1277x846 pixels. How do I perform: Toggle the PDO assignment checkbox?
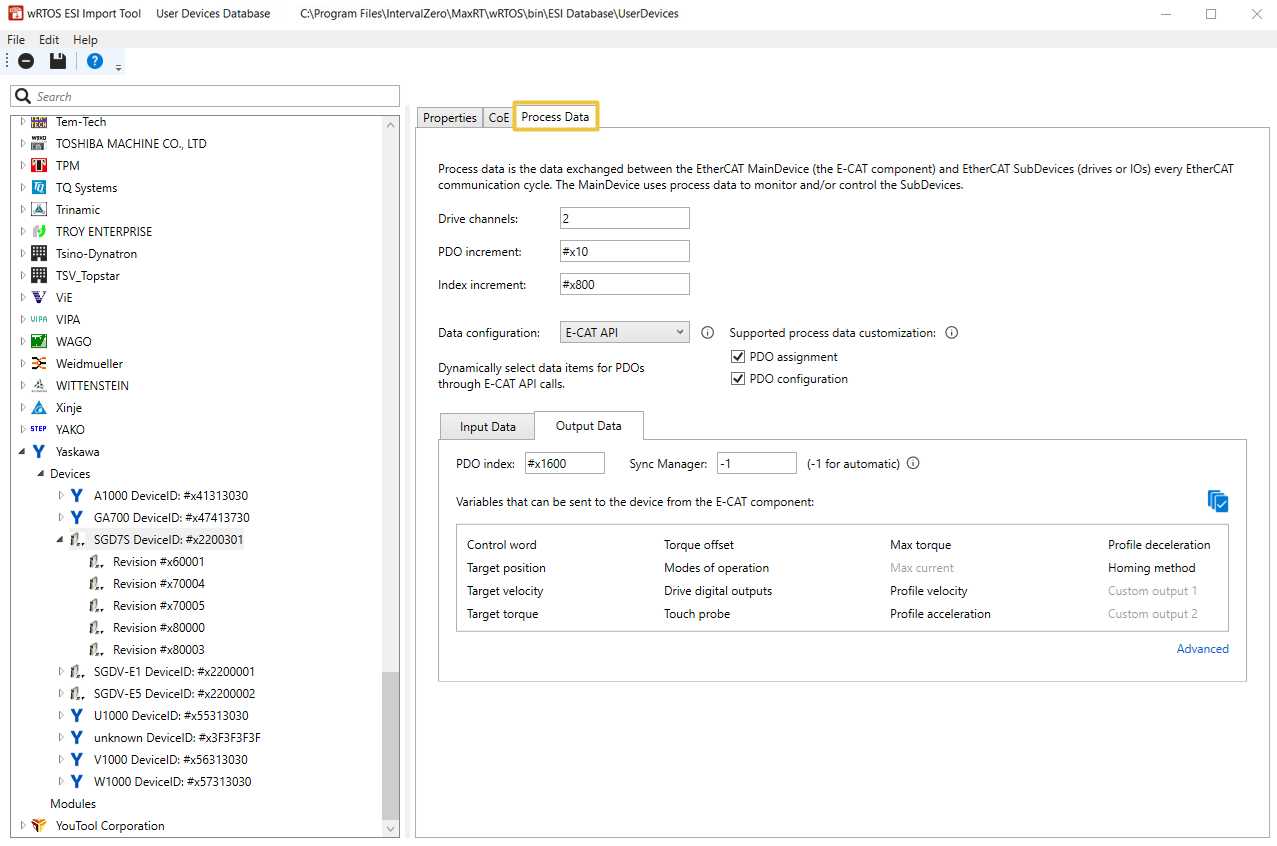[738, 357]
